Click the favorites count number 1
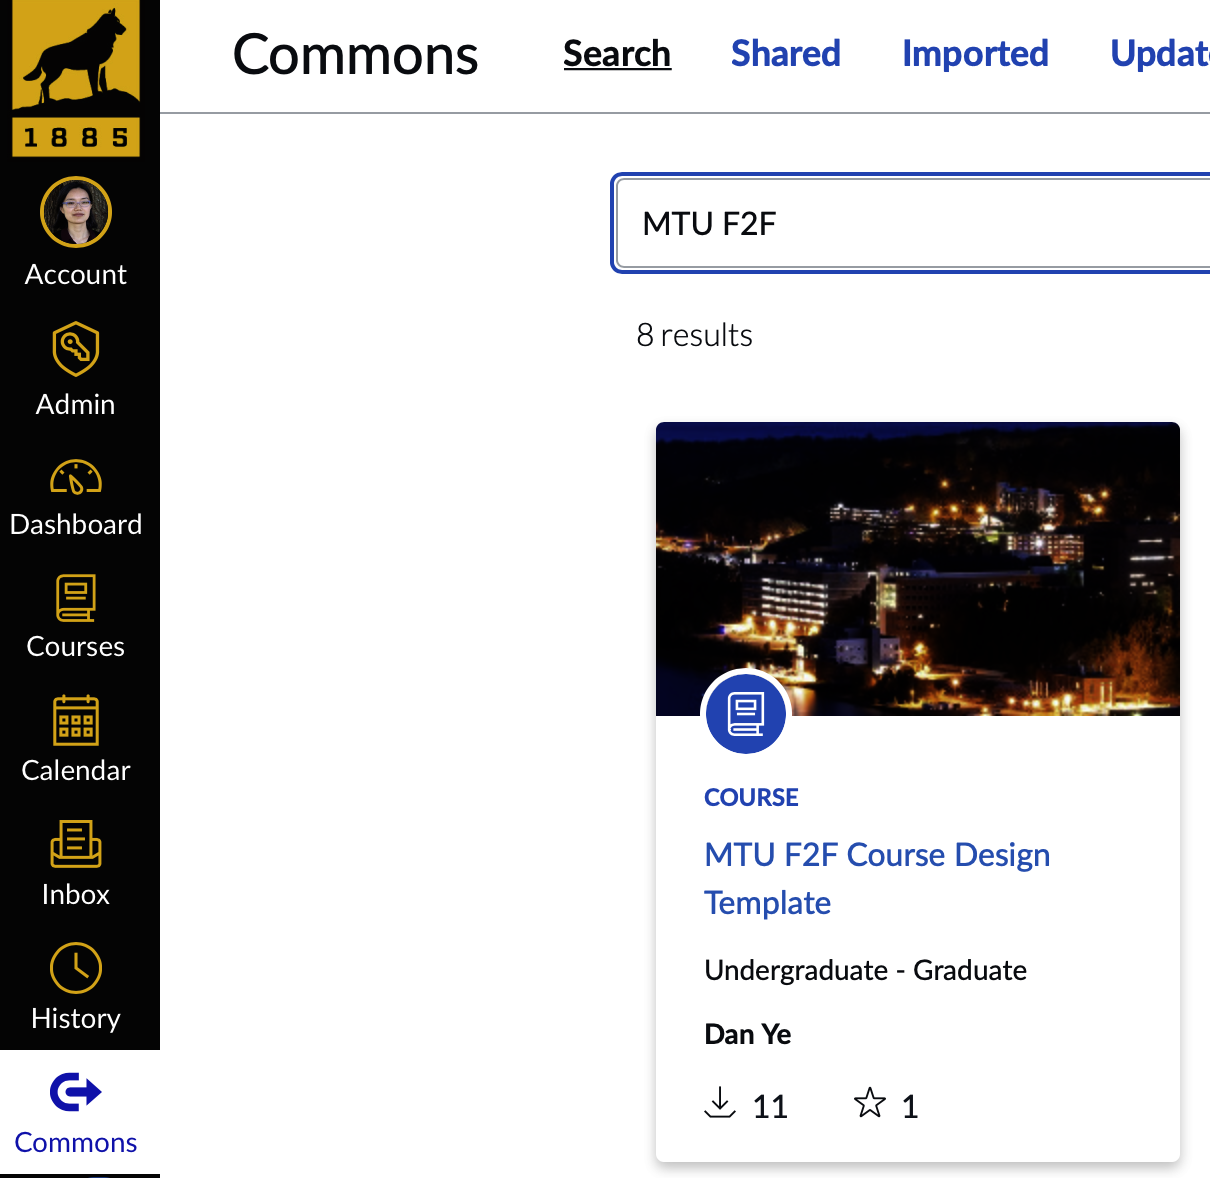Viewport: 1210px width, 1178px height. pos(909,1106)
